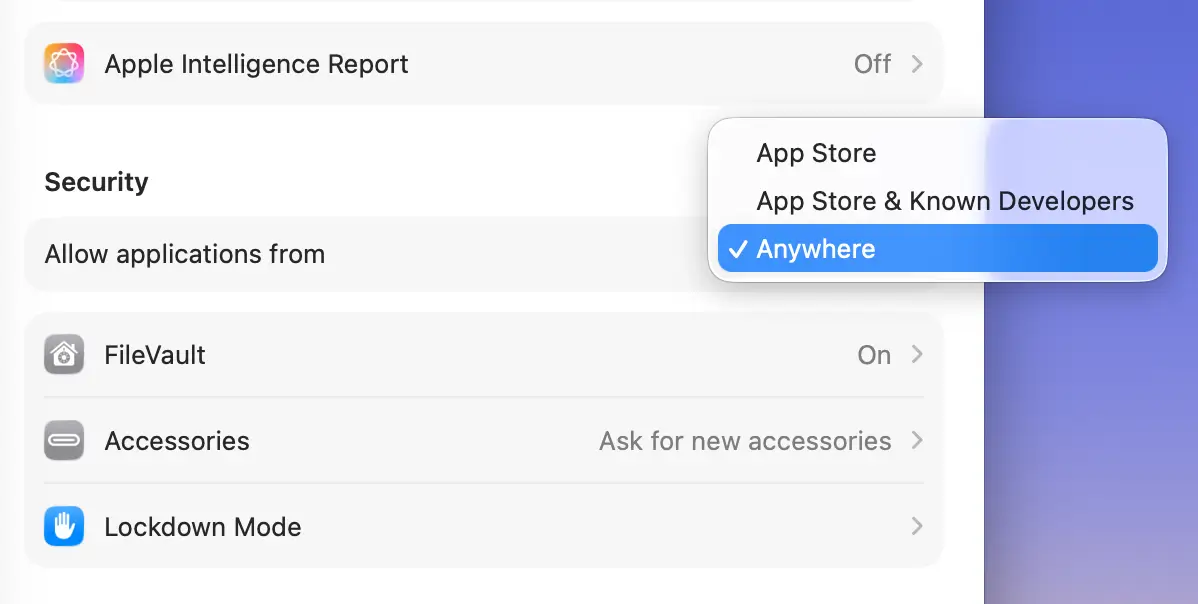Click the FileVault house icon

(64, 355)
